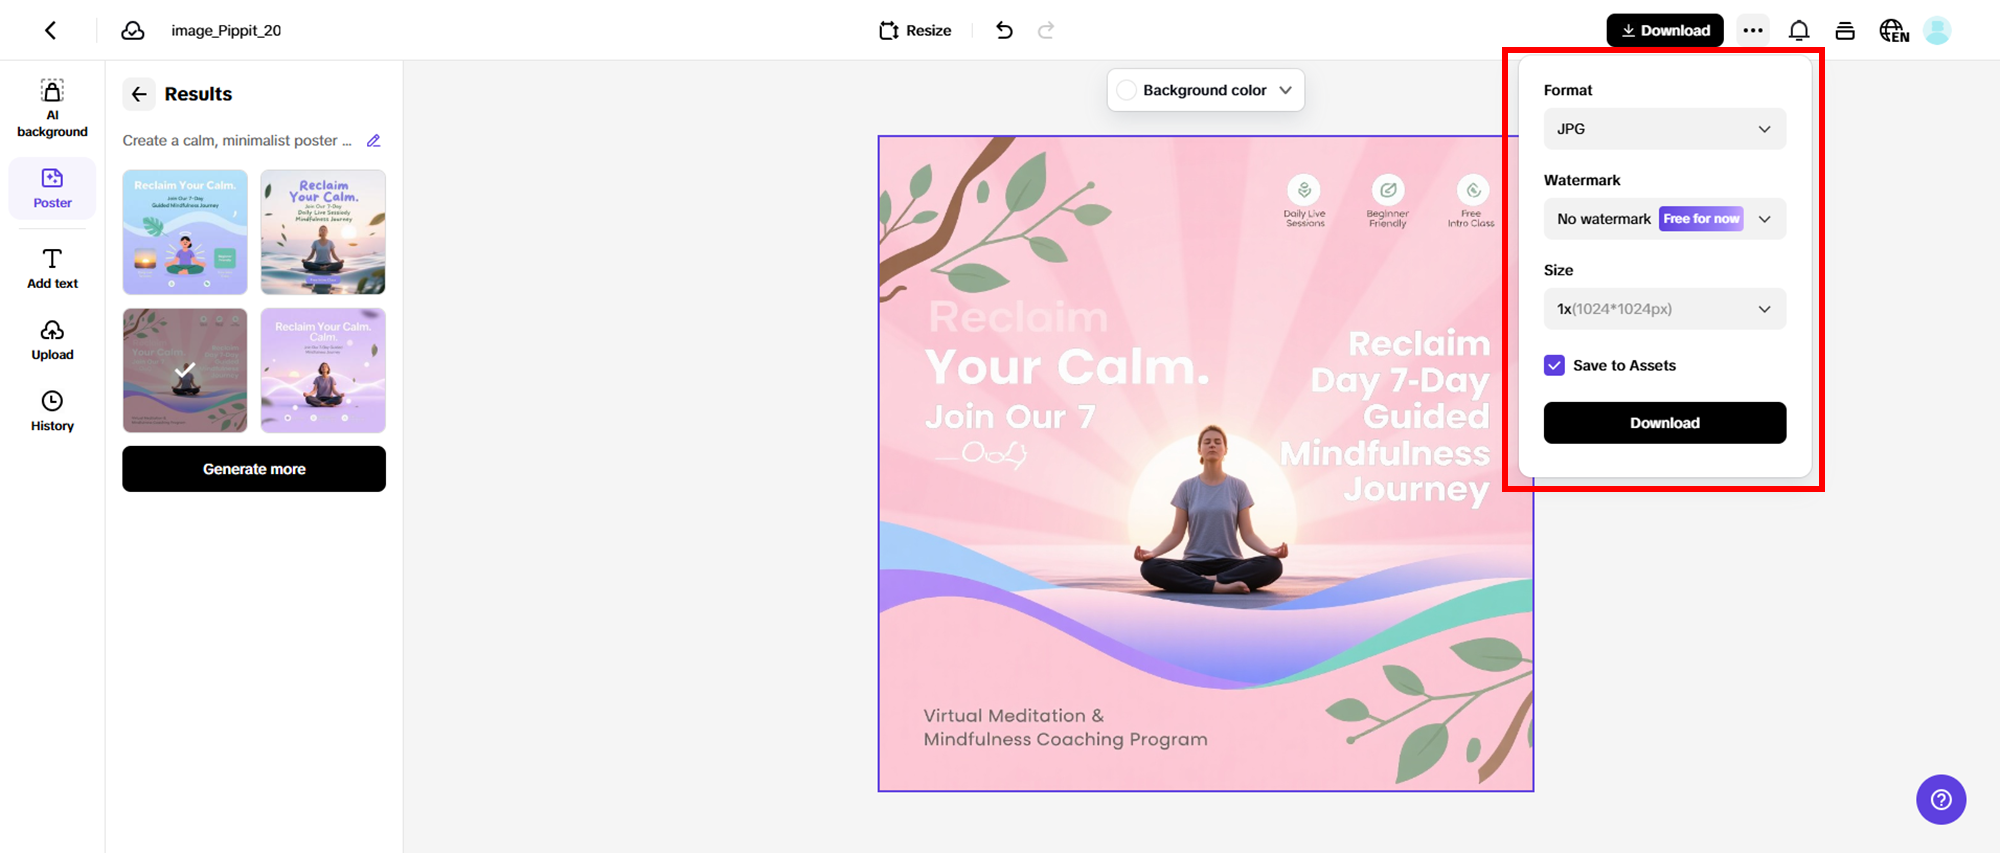Select the checked pink poster thumbnail
The width and height of the screenshot is (2000, 853).
click(x=185, y=370)
